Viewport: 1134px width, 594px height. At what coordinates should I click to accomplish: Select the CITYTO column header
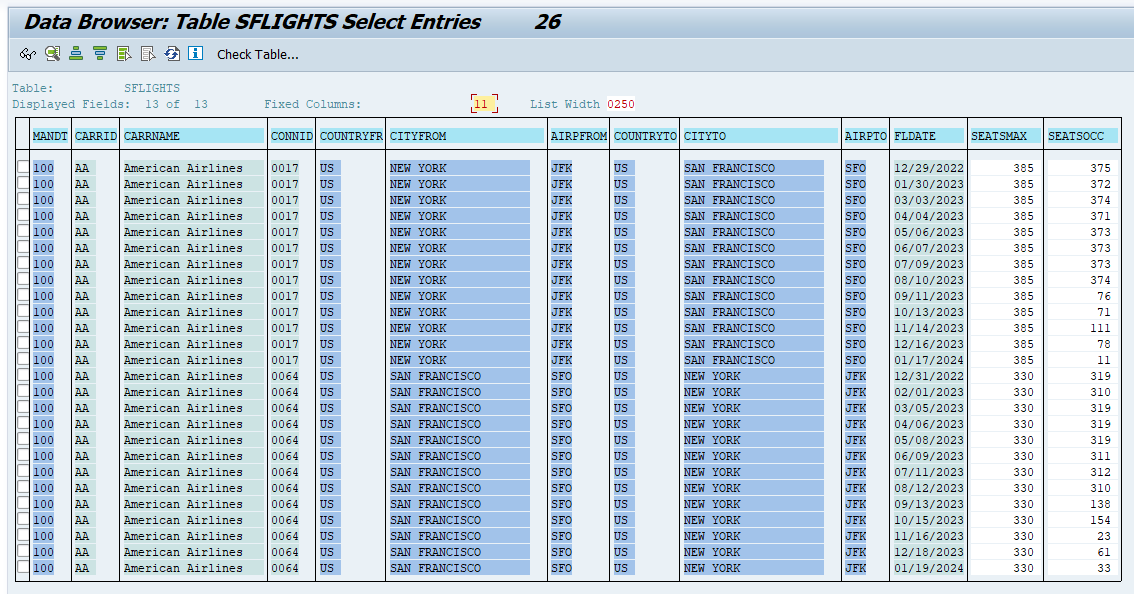coord(760,136)
